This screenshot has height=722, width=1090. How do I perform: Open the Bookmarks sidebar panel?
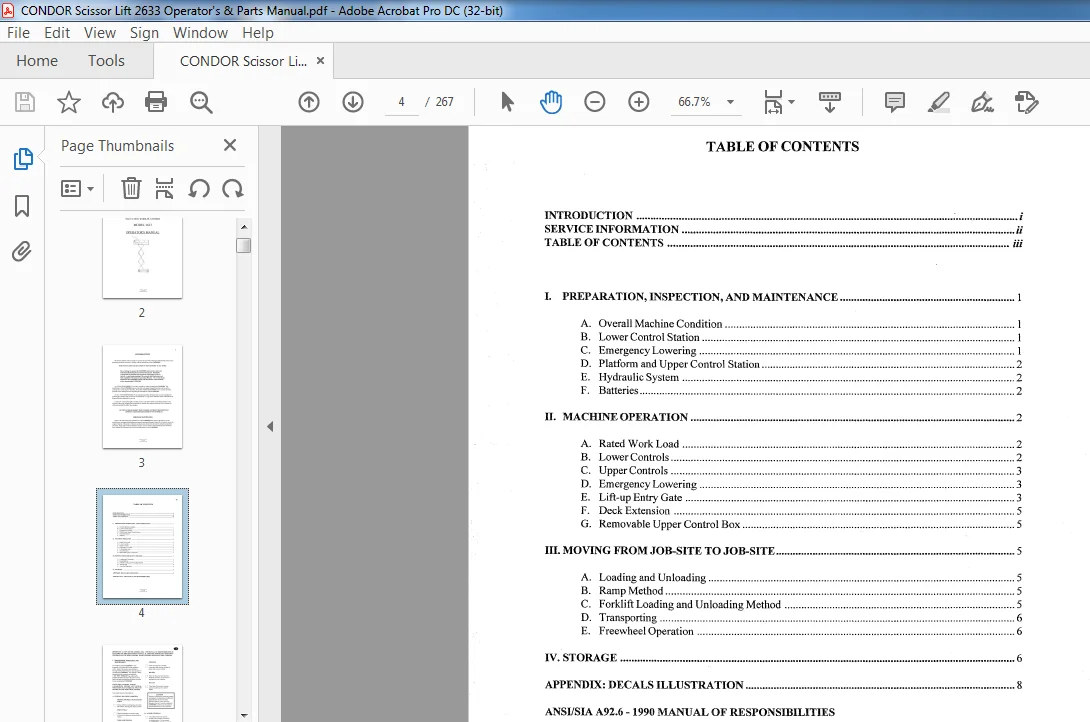click(22, 206)
